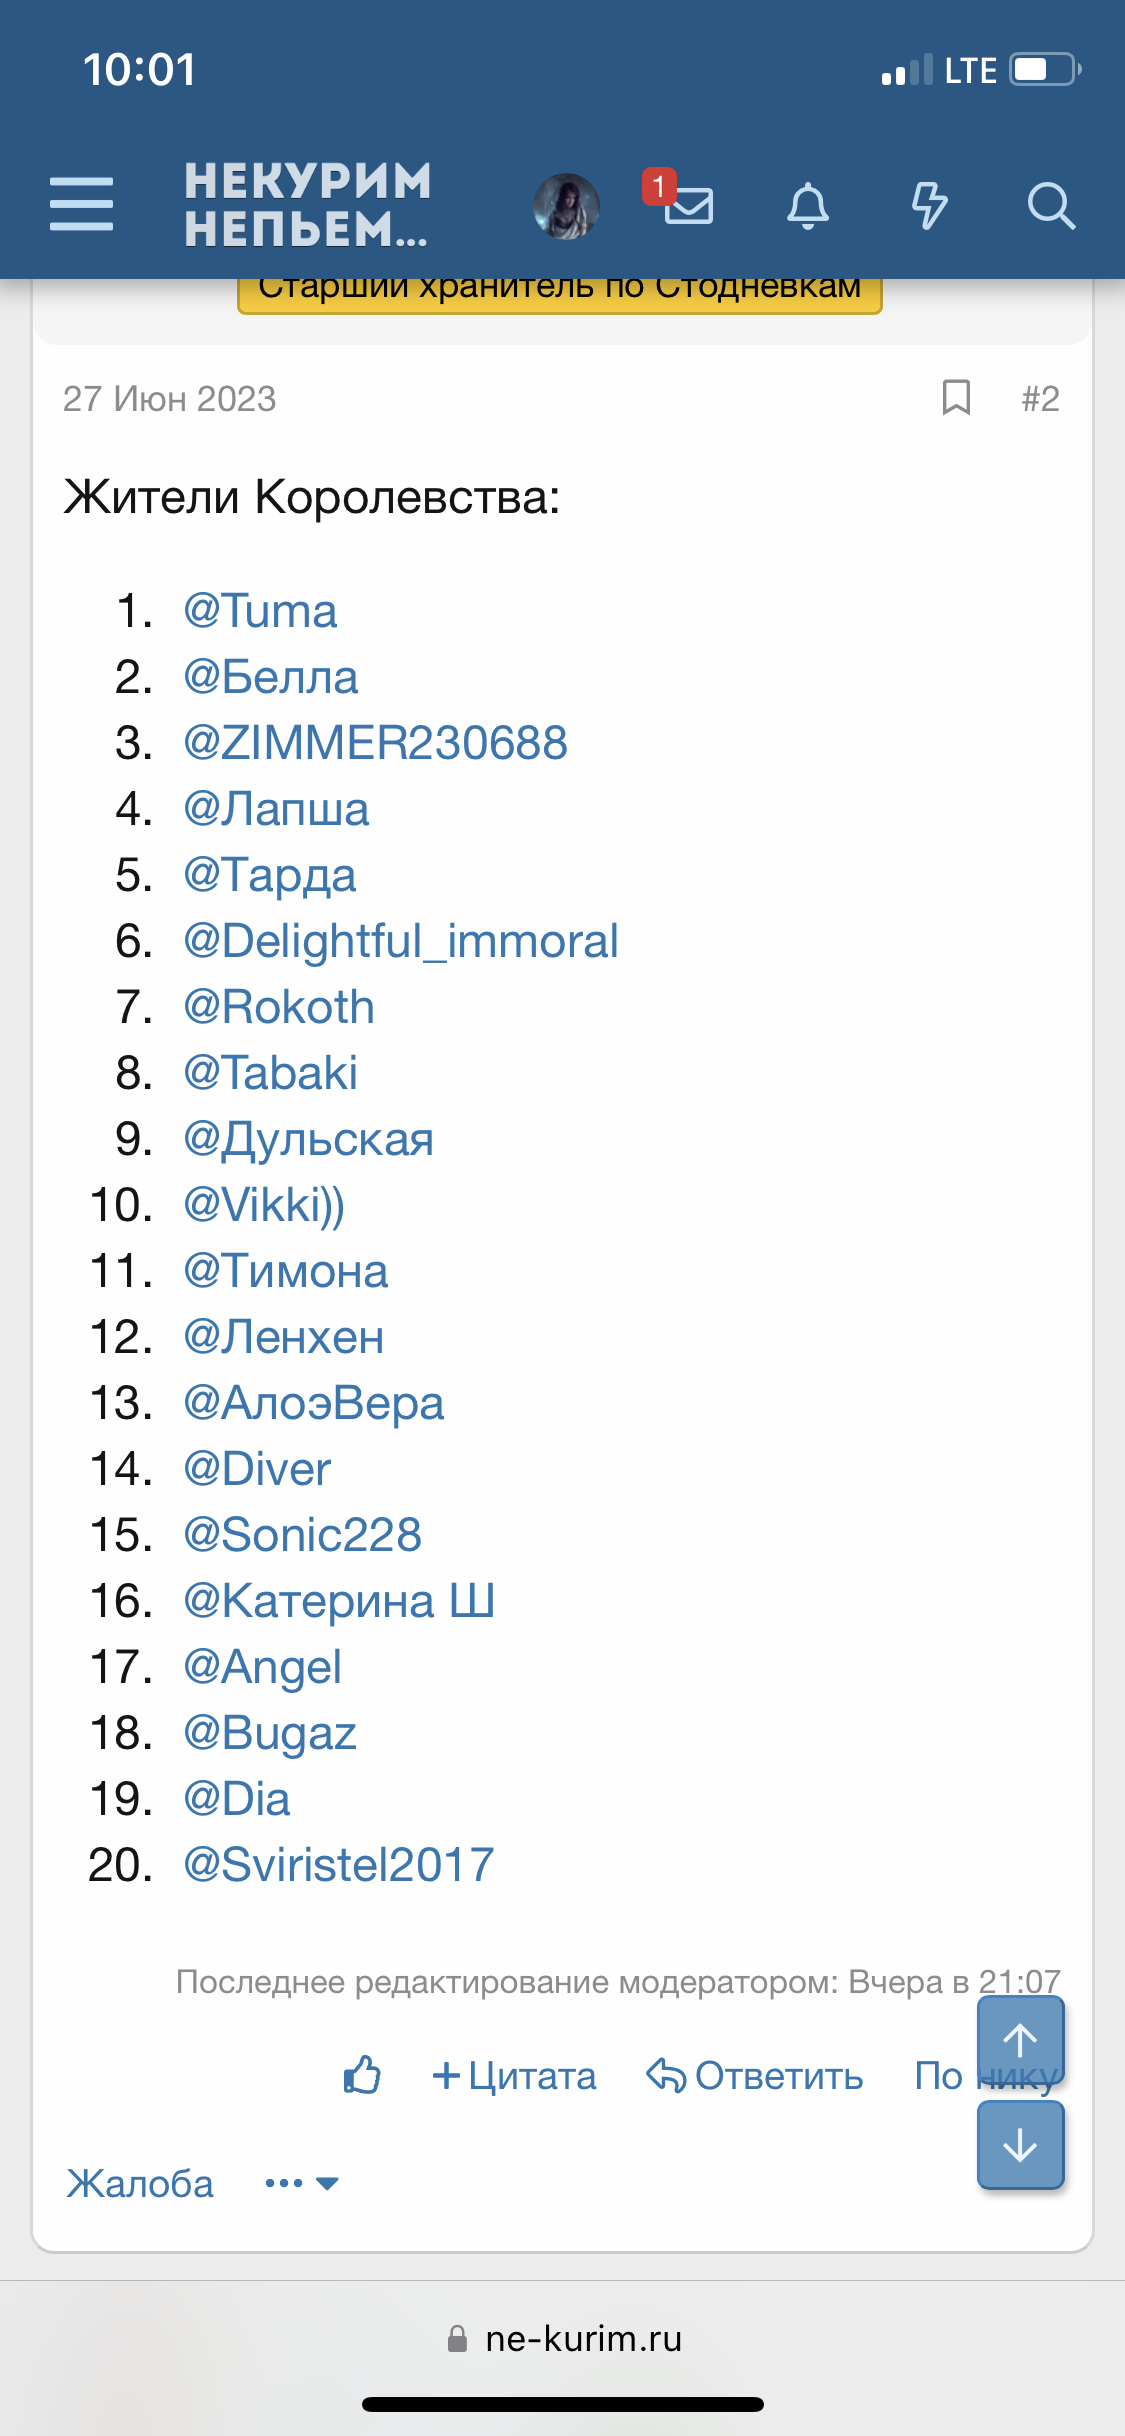Tap the НЕКУРИМ НЕПЬЕМ site logo

308,205
